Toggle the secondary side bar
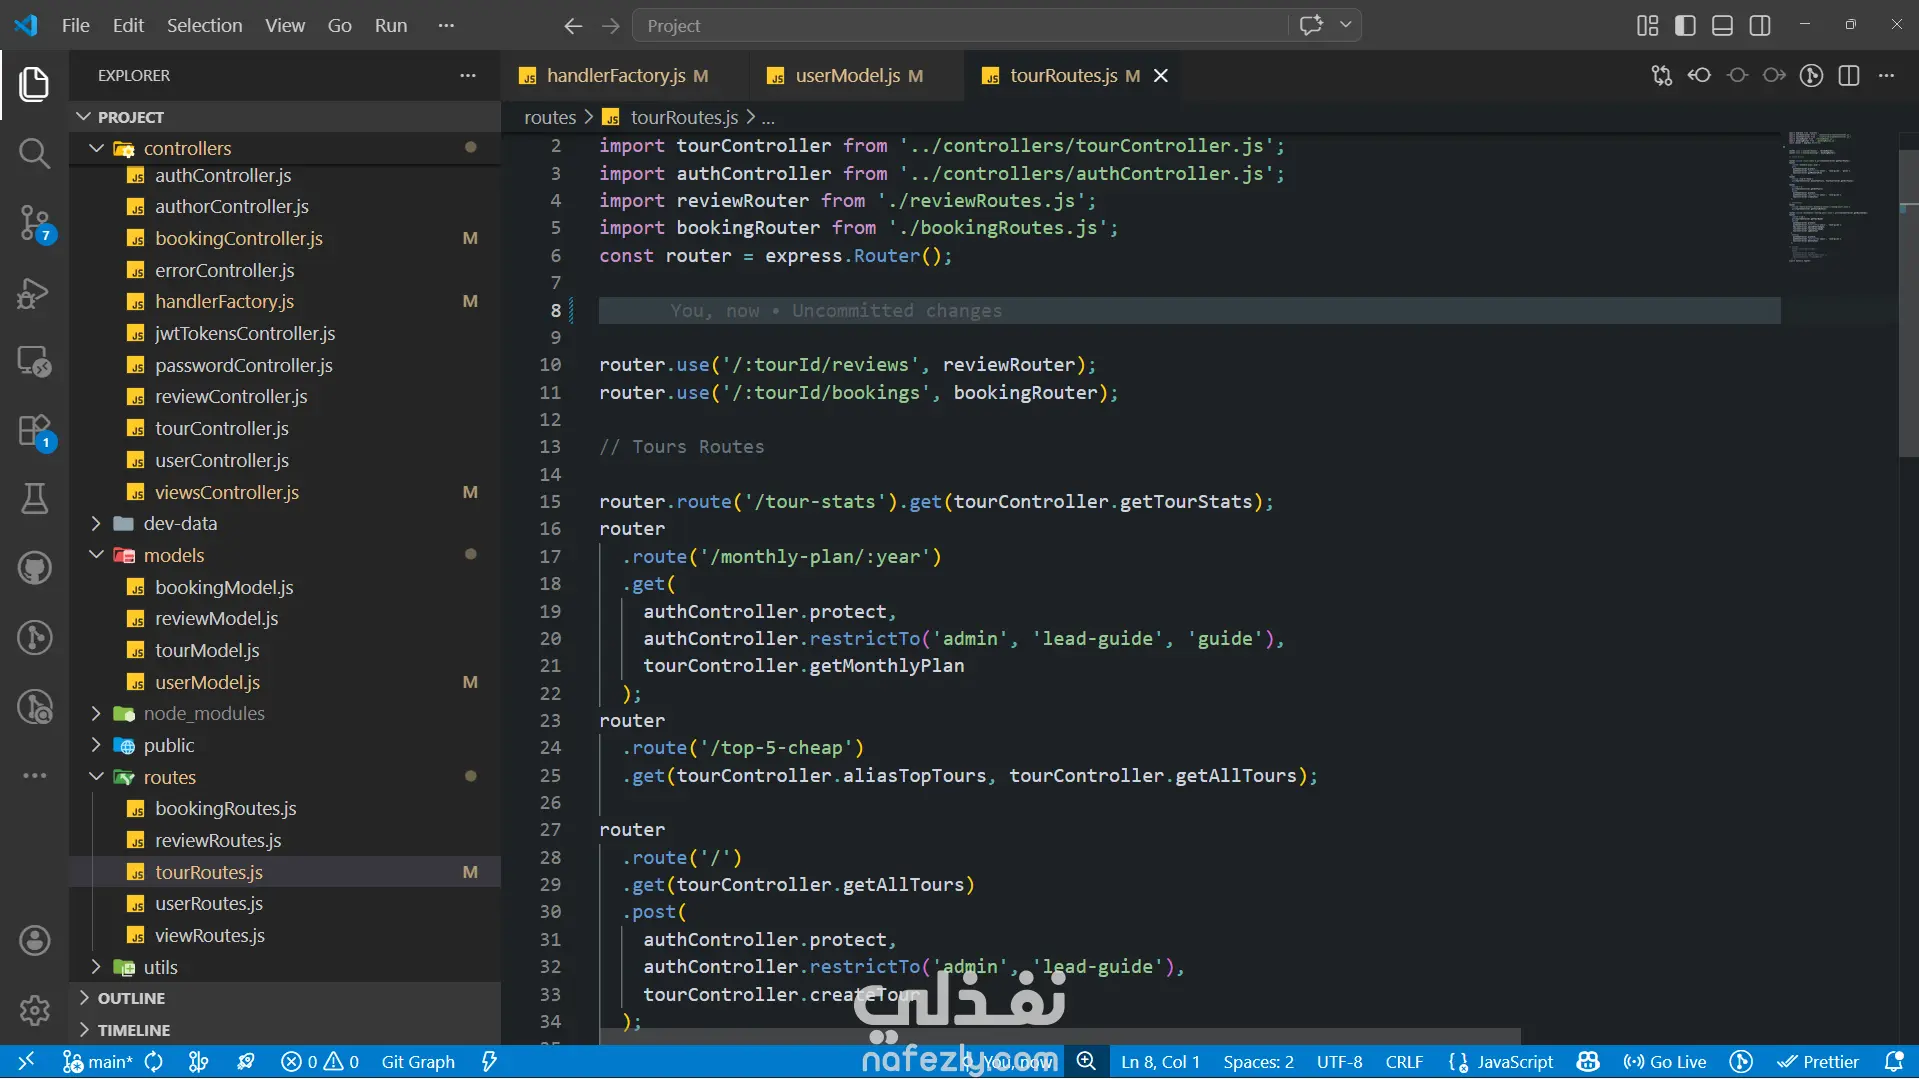 pyautogui.click(x=1760, y=26)
